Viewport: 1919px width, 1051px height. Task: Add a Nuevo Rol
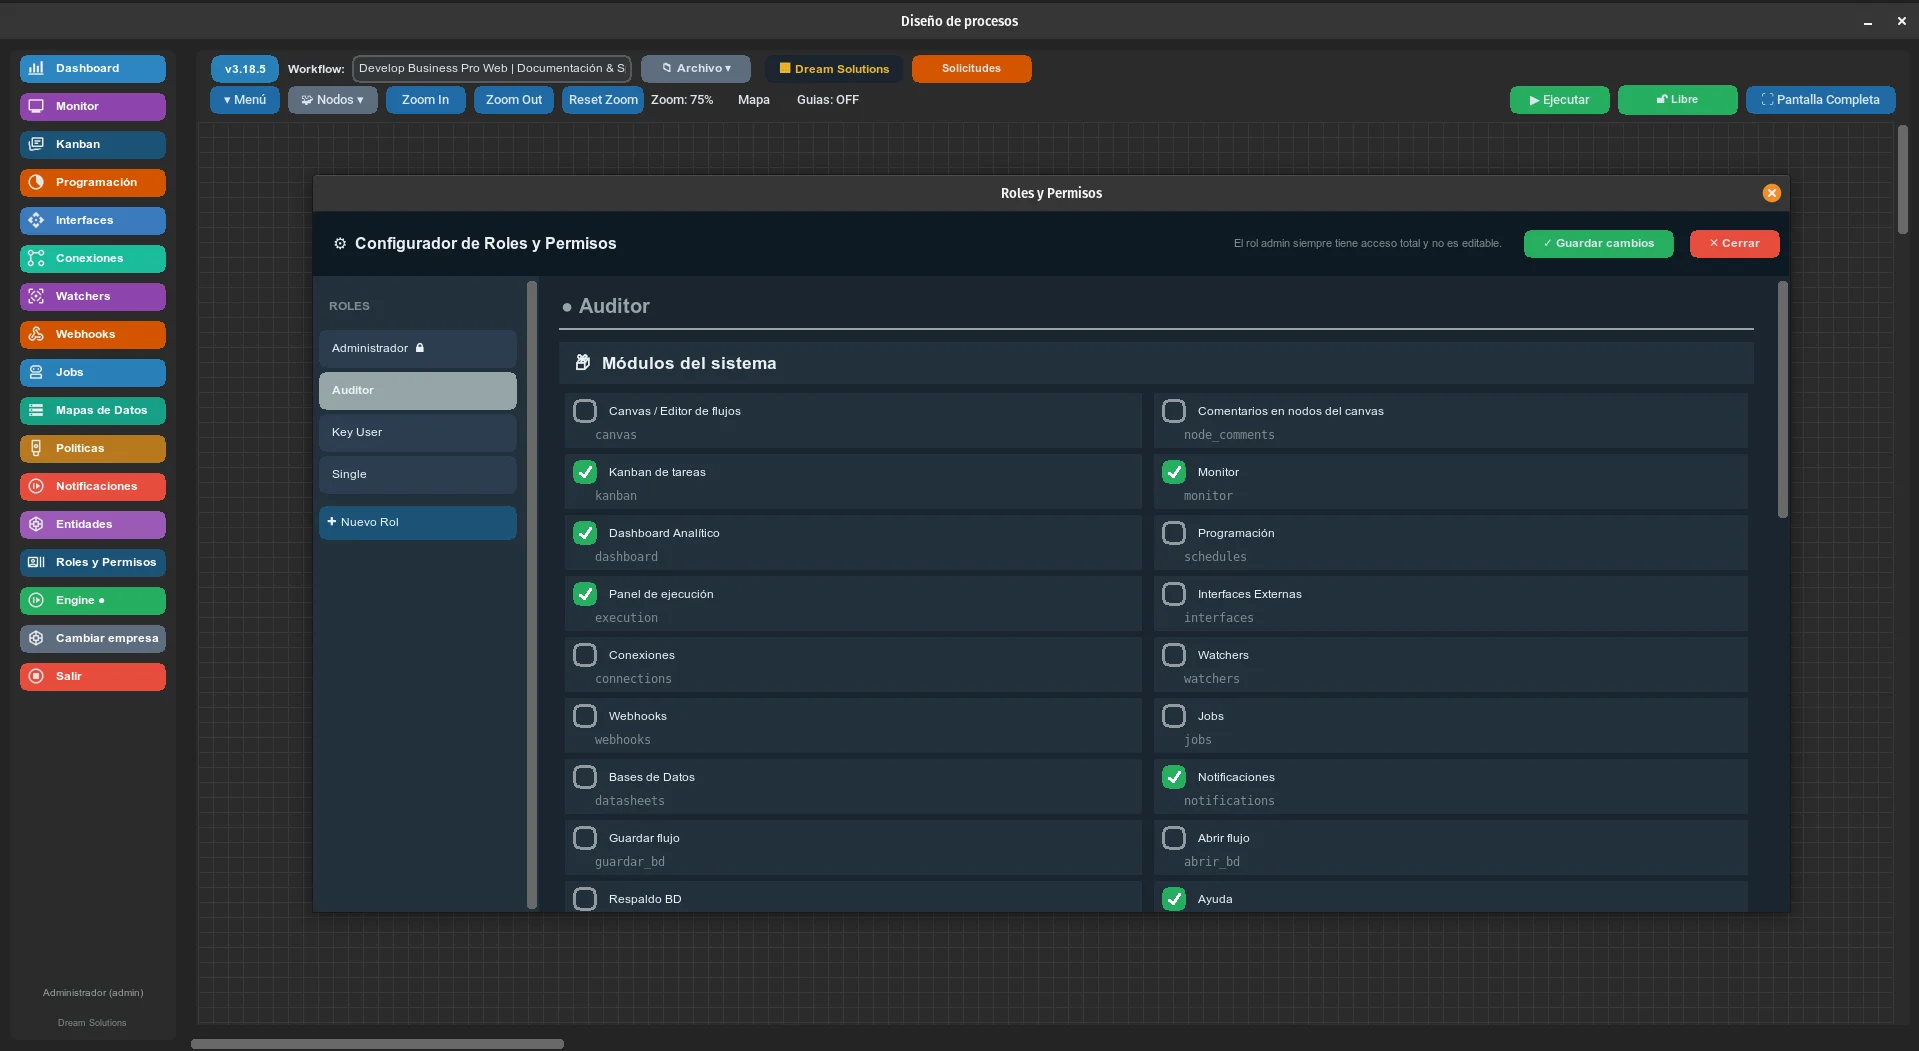point(418,522)
